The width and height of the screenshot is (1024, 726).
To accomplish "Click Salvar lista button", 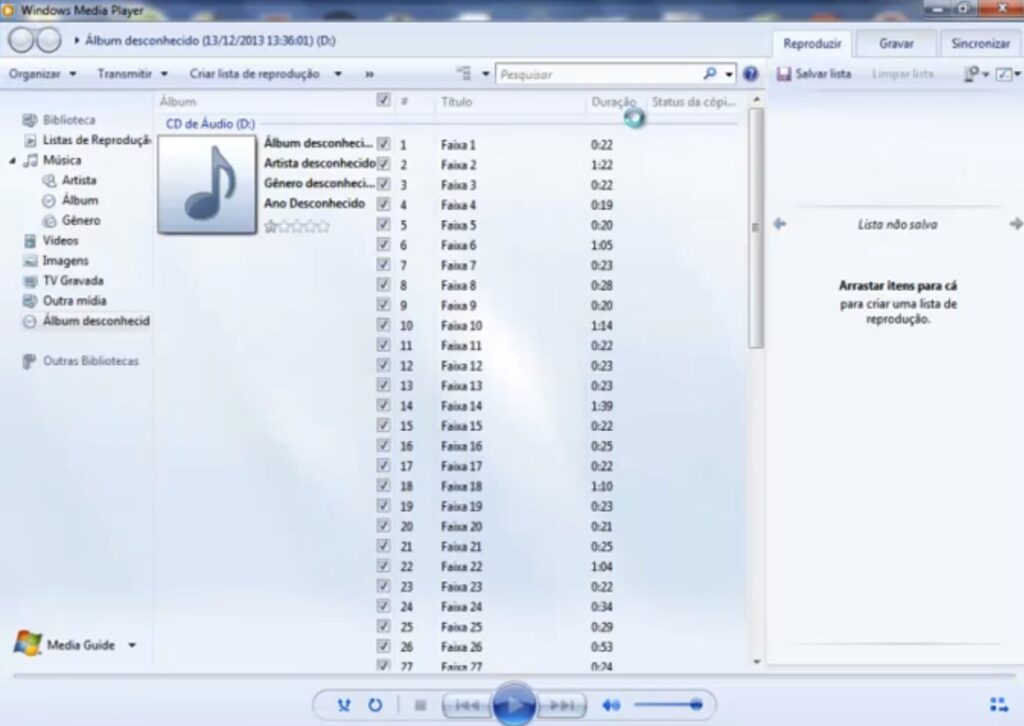I will coord(814,74).
